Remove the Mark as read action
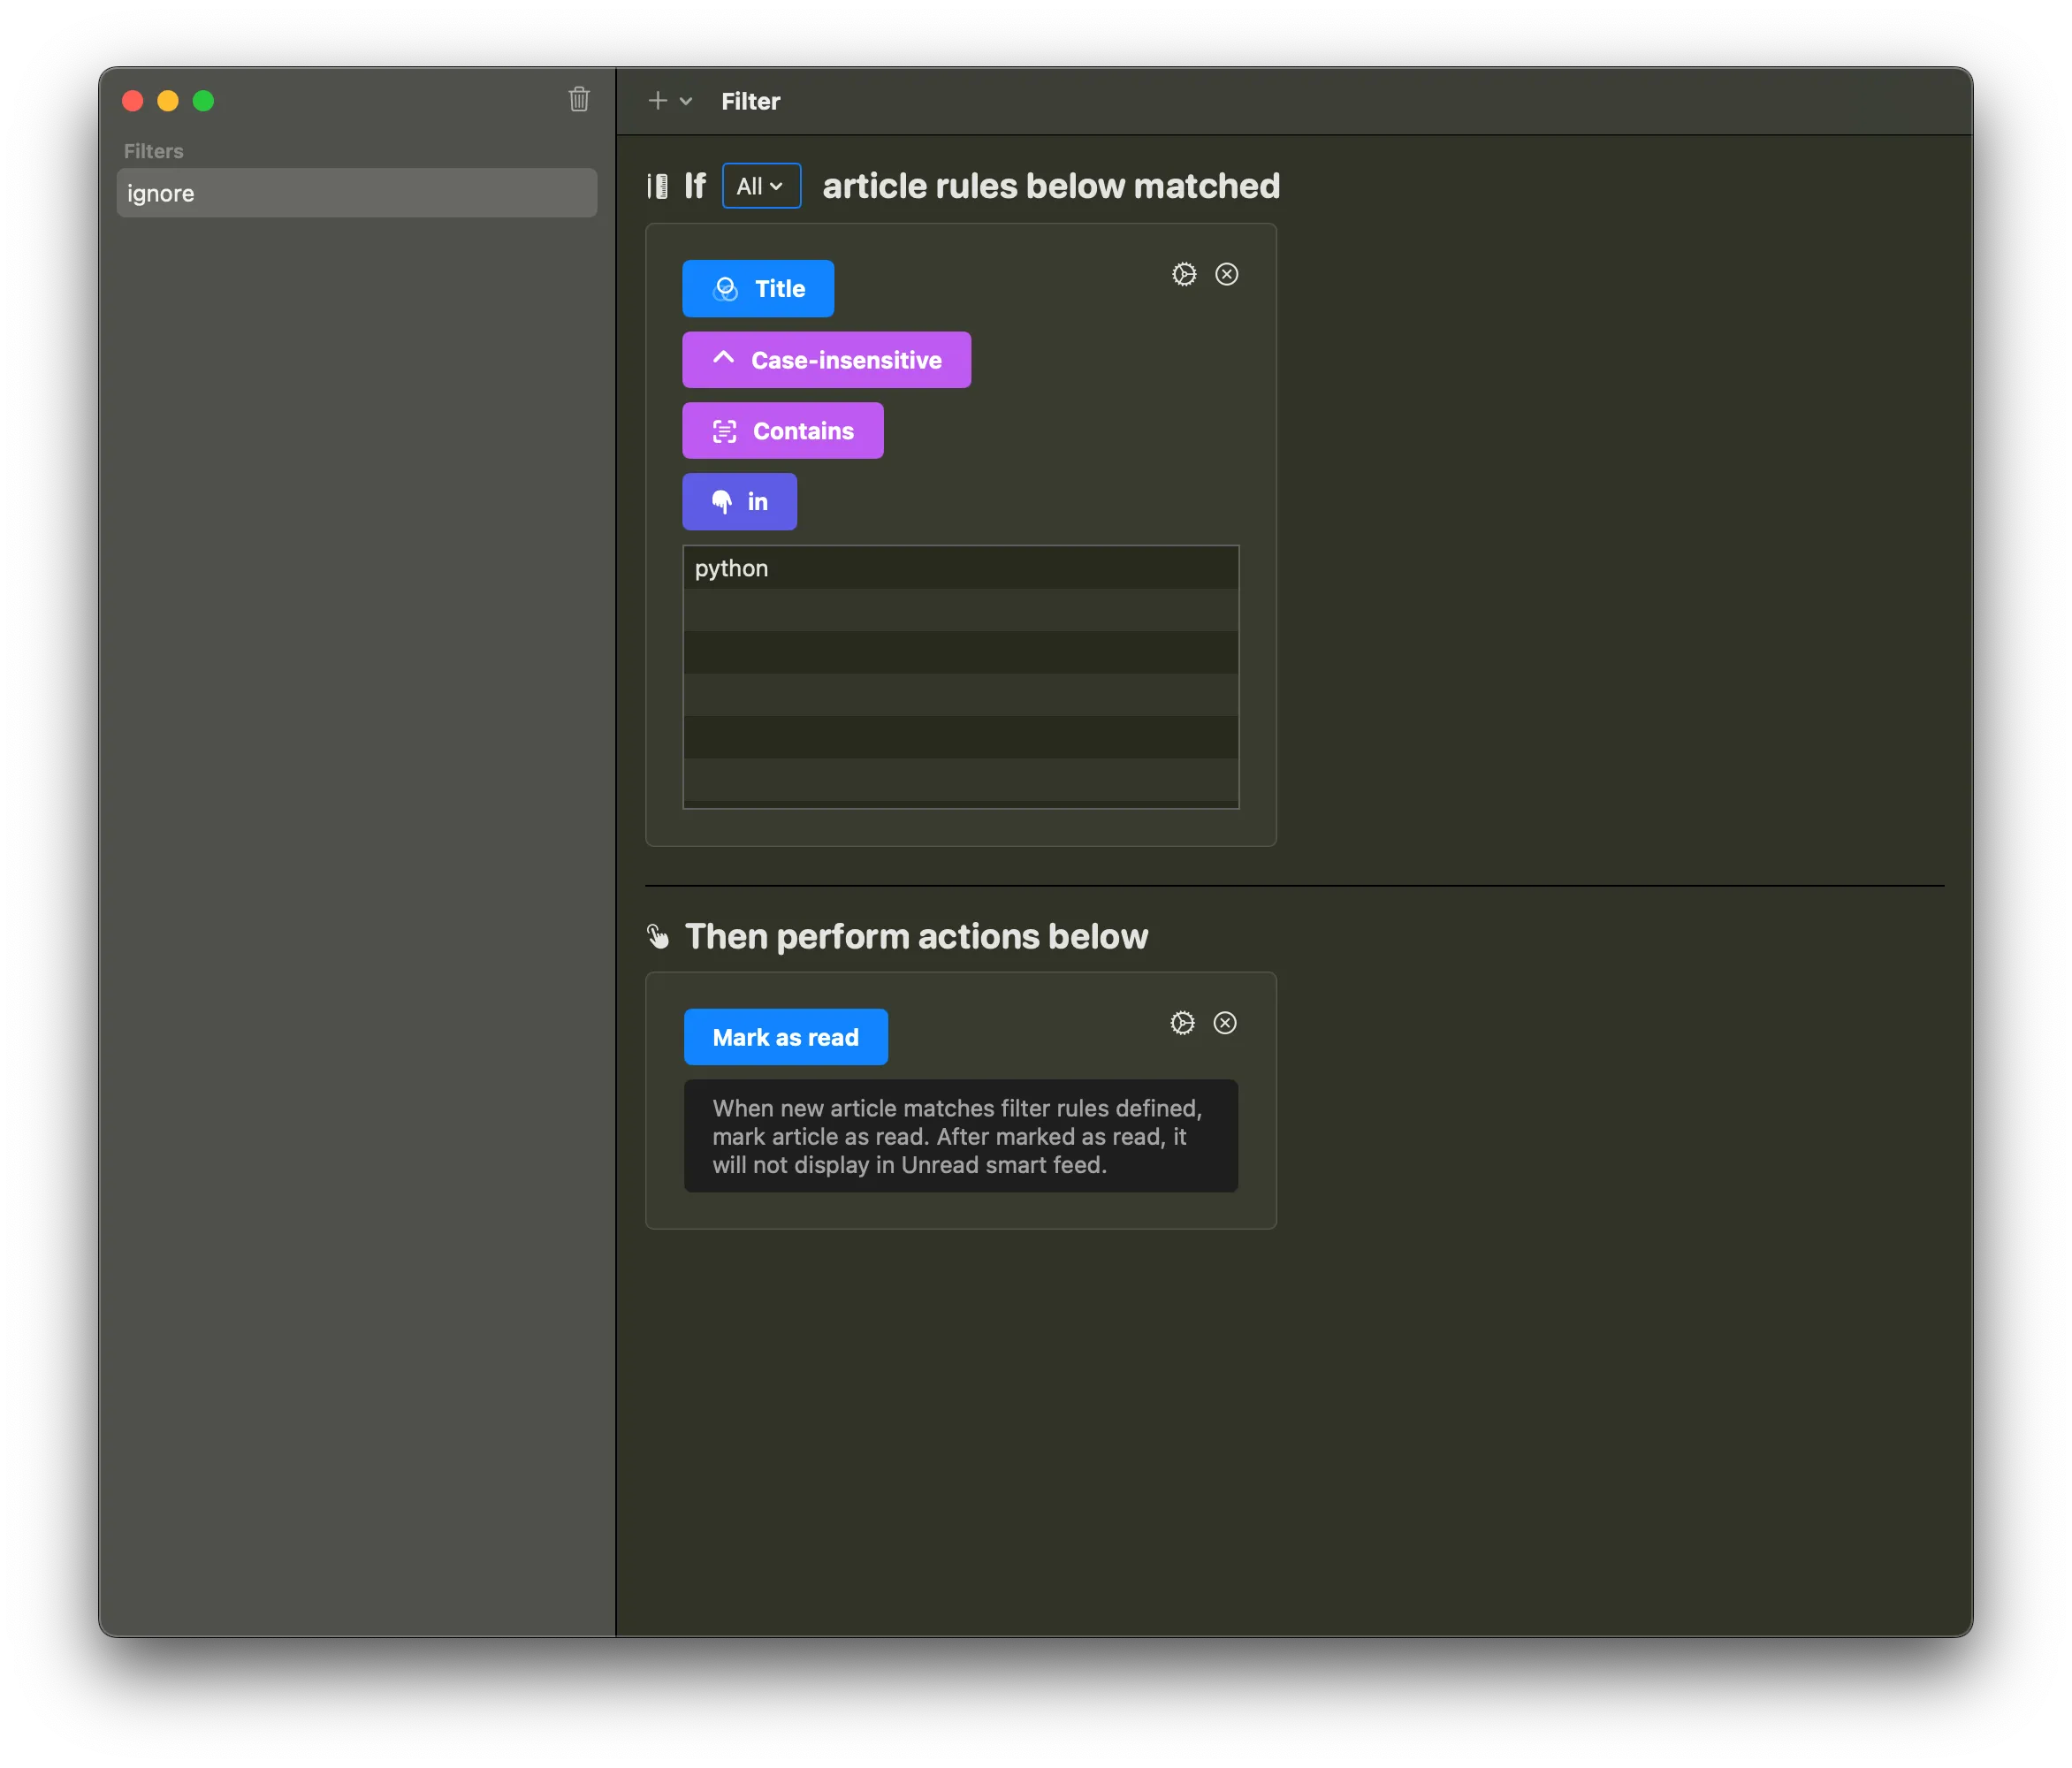Screen dimensions: 2072x1768 coord(1225,1023)
